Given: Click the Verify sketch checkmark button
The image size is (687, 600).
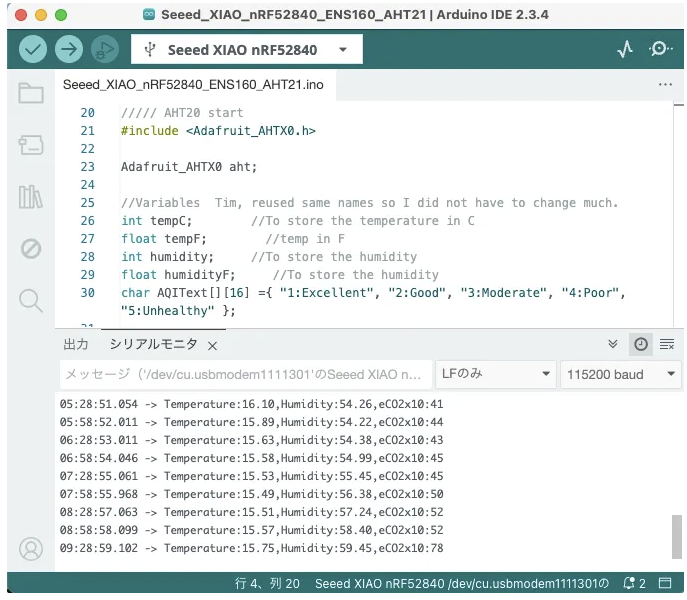Looking at the screenshot, I should (x=33, y=49).
